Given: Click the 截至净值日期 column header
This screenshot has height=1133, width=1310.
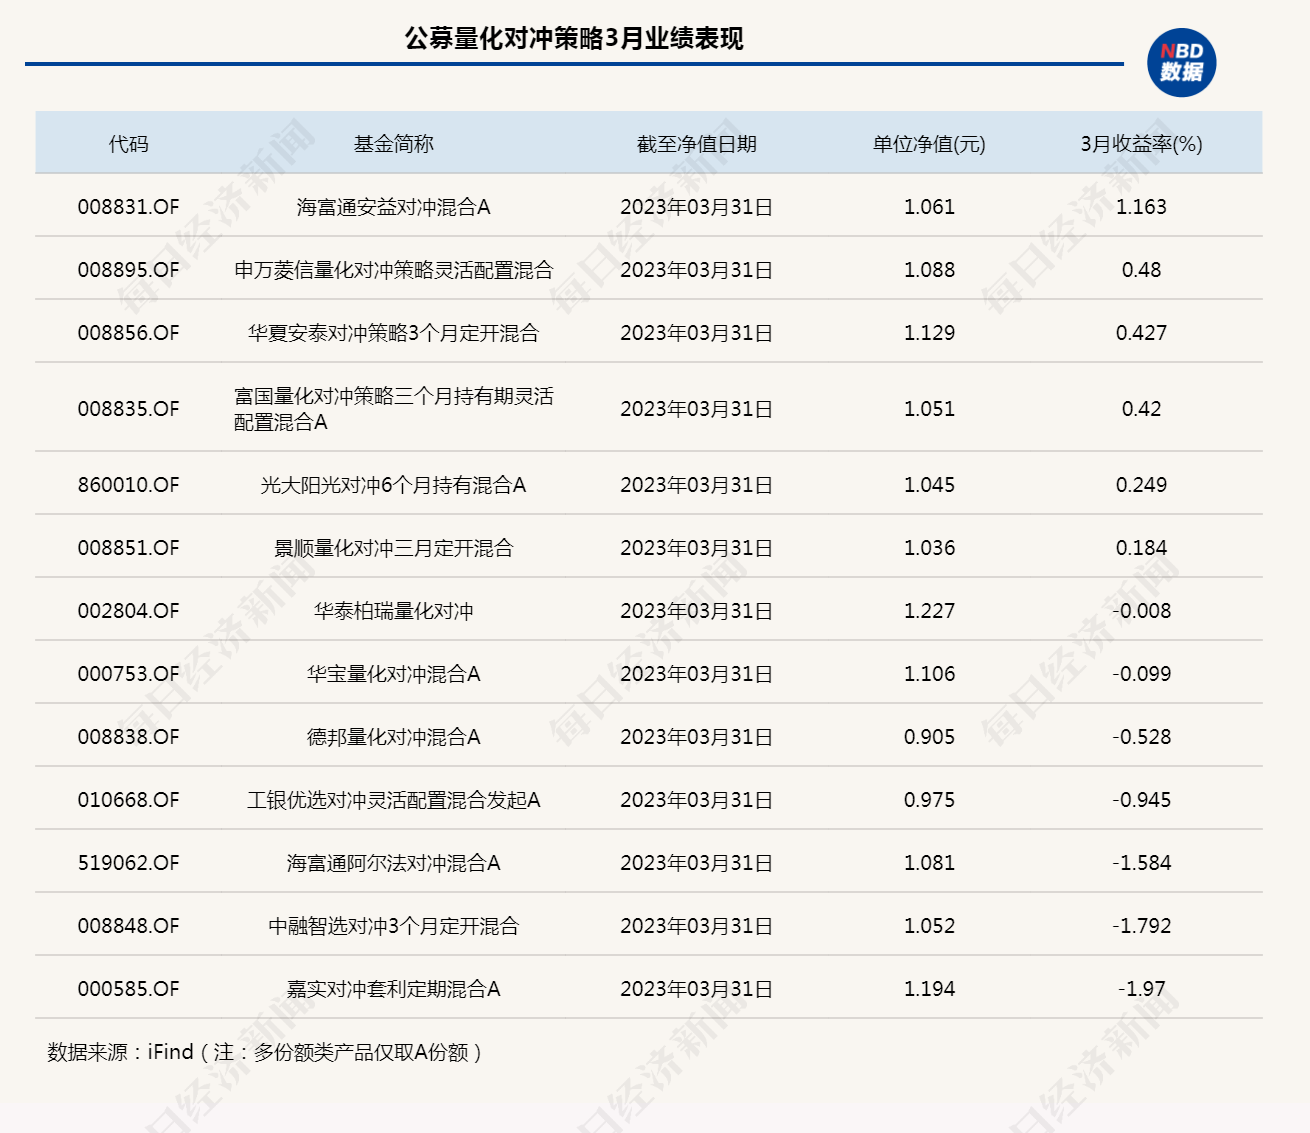Looking at the screenshot, I should (697, 144).
